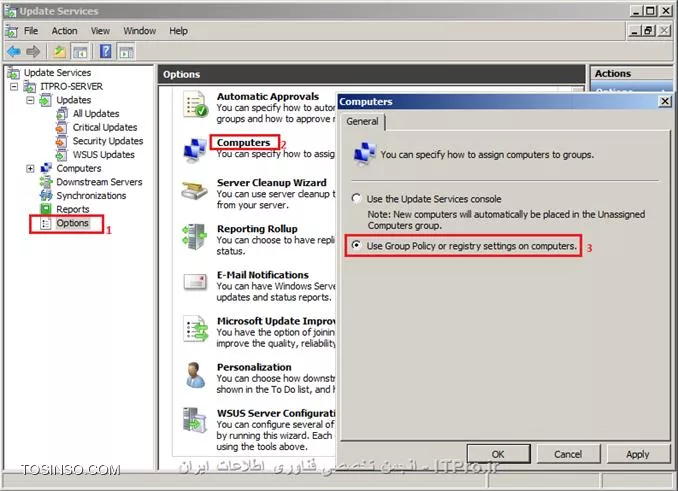678x491 pixels.
Task: Click the ITPRO-SERVER node icon
Action: (30, 86)
